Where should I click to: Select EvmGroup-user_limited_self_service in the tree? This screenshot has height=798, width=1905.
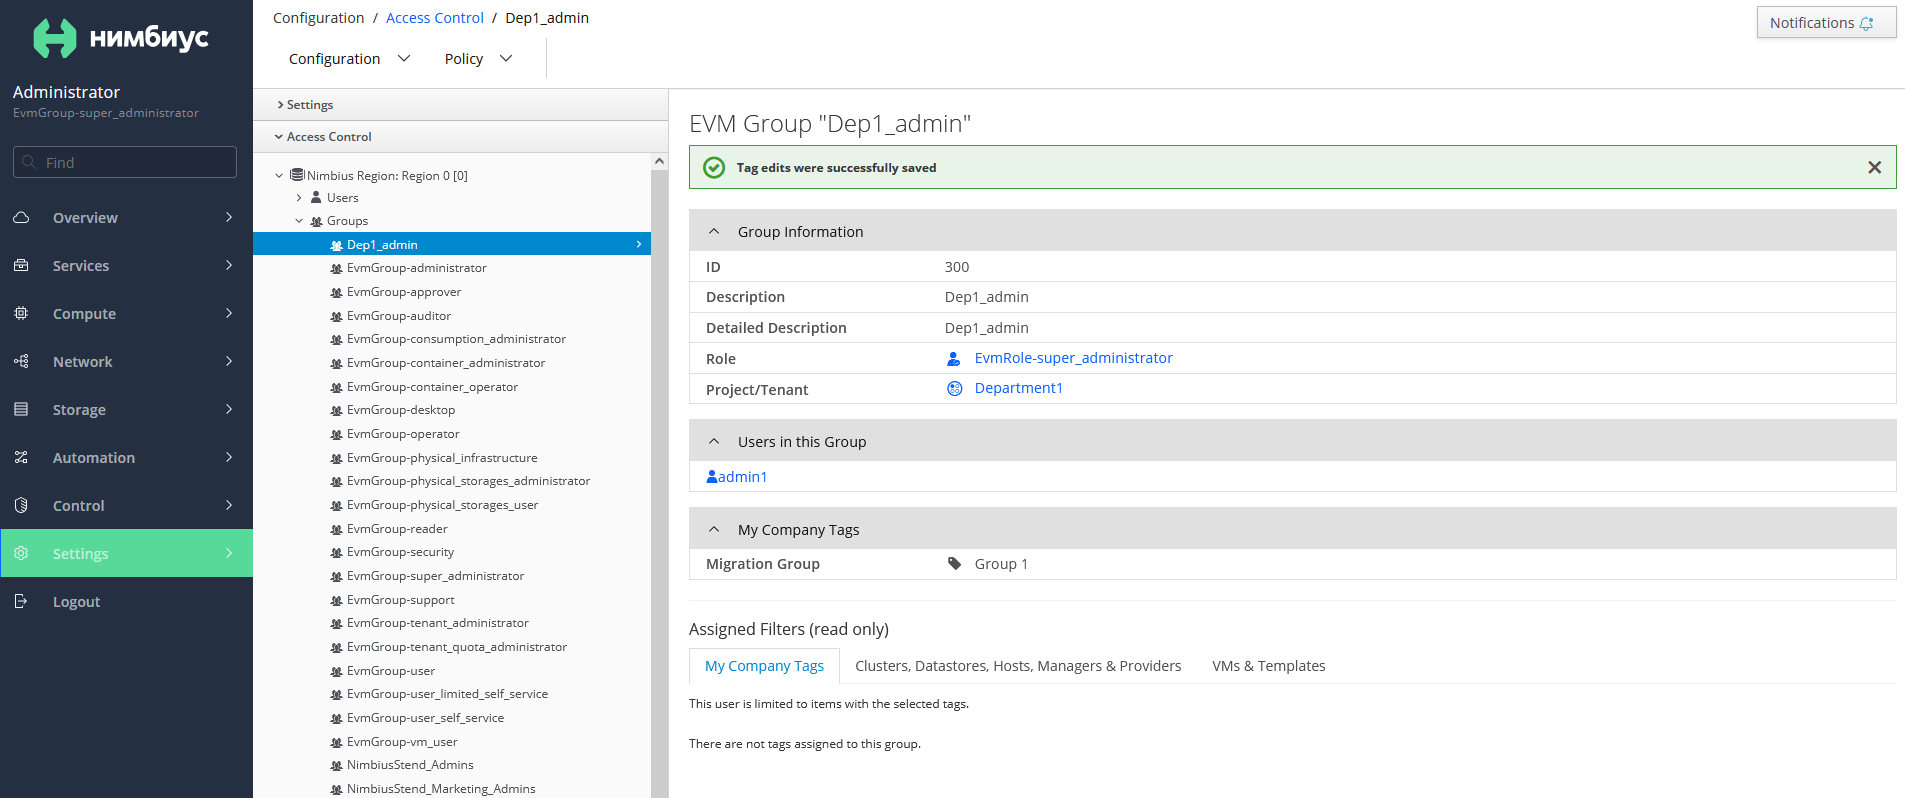pos(447,694)
